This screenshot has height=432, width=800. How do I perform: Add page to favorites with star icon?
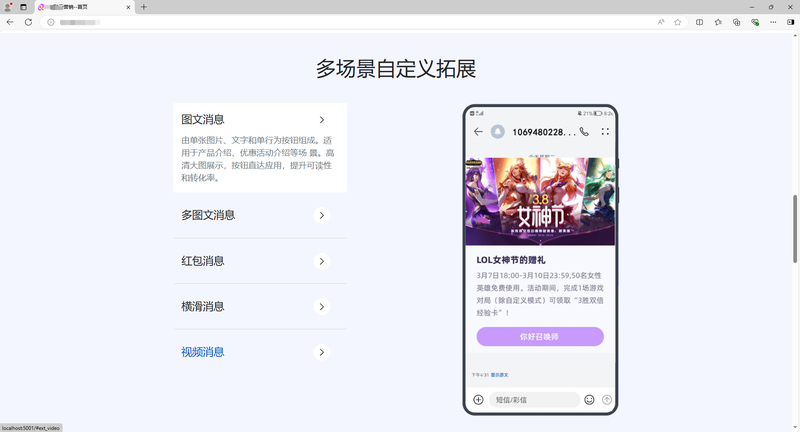(x=678, y=22)
